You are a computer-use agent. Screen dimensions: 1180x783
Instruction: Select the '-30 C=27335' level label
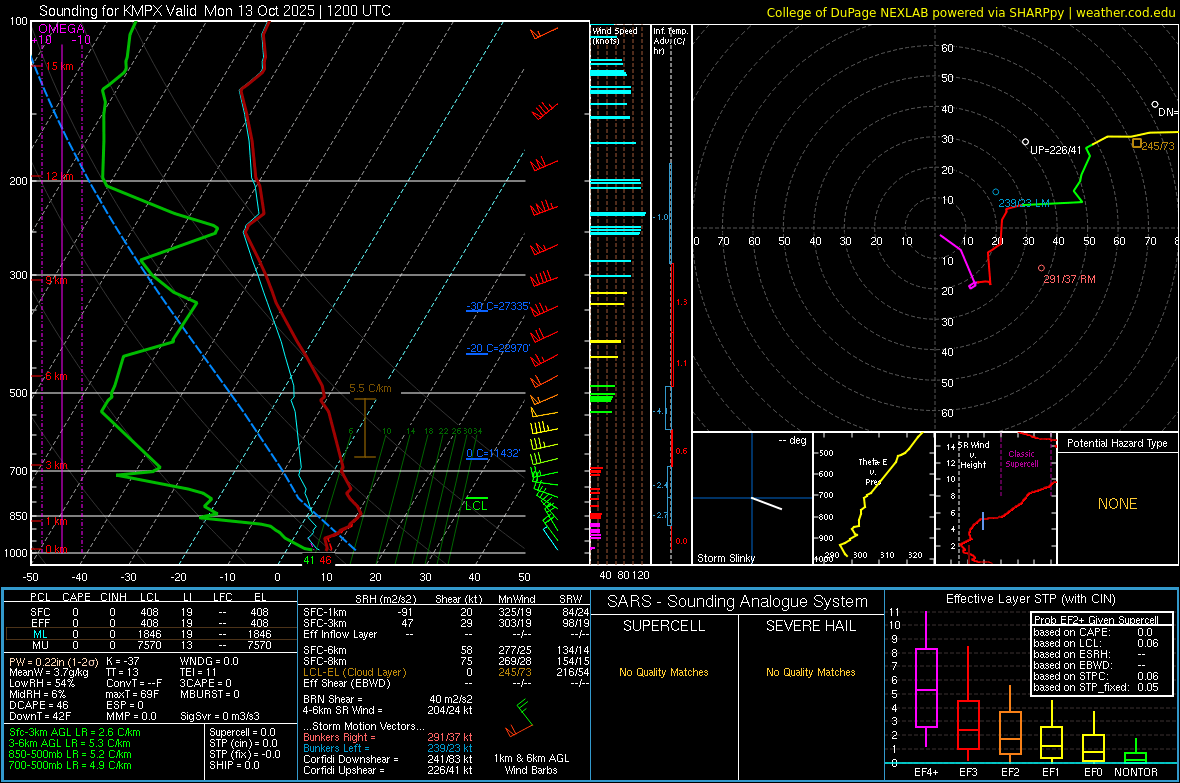(498, 306)
